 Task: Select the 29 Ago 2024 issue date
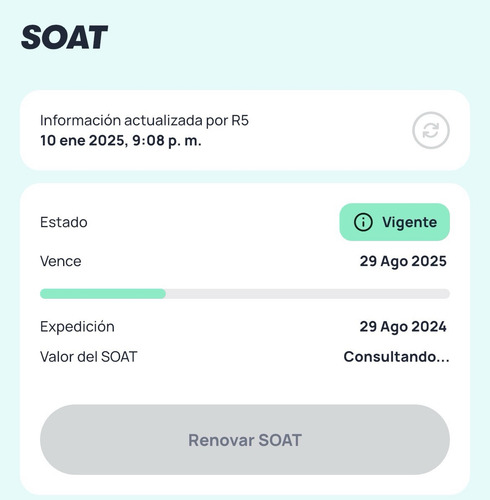pos(403,327)
